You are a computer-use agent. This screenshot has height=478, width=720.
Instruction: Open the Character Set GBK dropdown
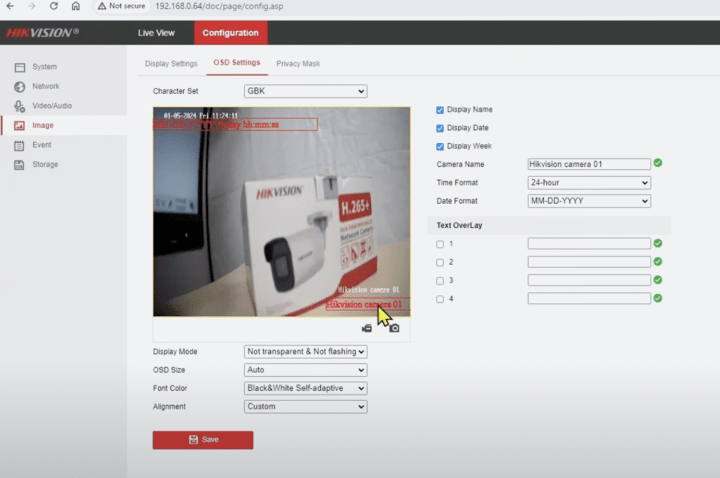pos(305,91)
